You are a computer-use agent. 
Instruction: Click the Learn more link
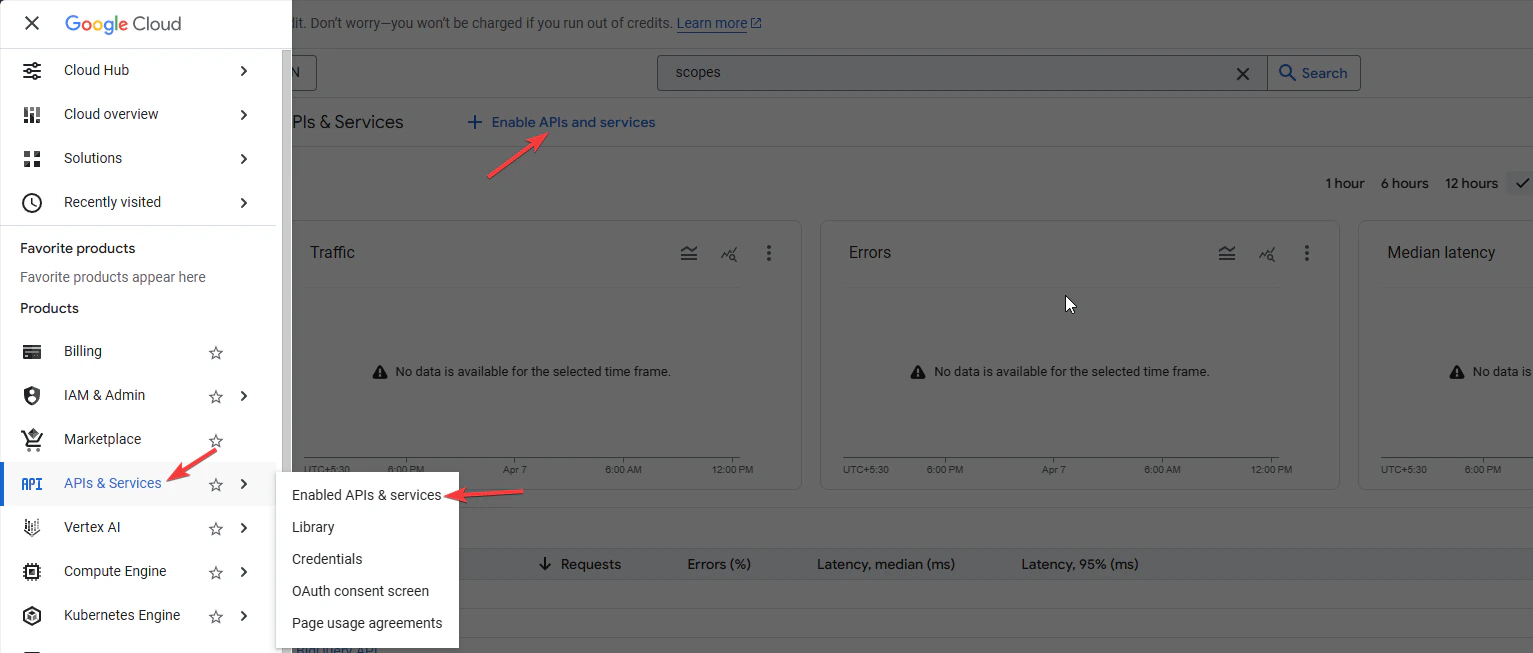click(719, 23)
